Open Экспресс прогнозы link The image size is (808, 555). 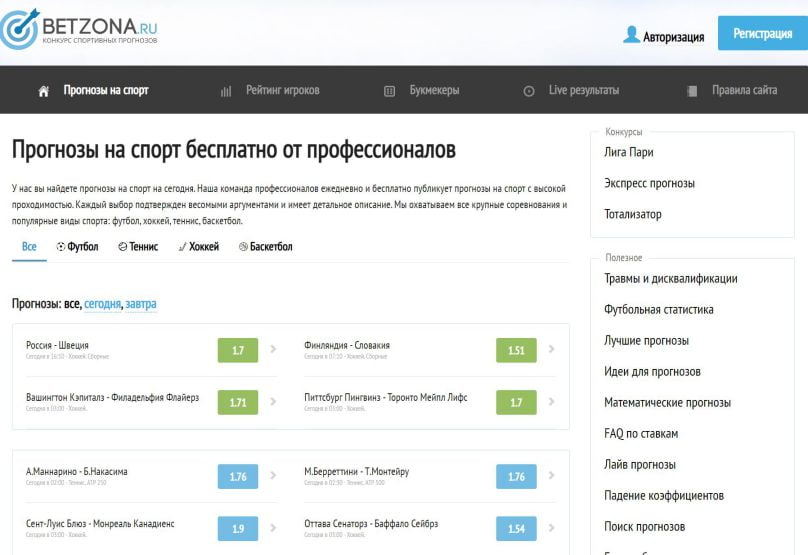coord(649,183)
